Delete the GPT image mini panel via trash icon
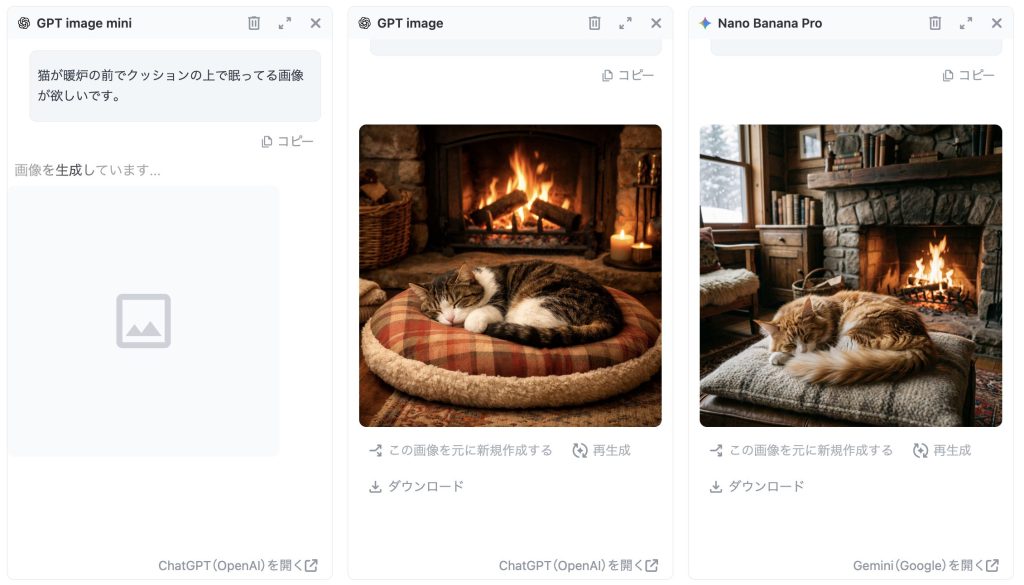This screenshot has width=1024, height=585. 254,24
